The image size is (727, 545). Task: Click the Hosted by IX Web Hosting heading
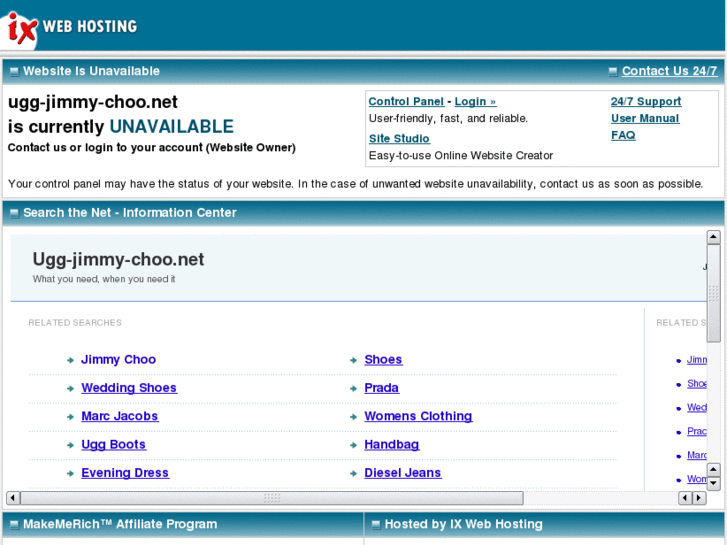[x=464, y=524]
